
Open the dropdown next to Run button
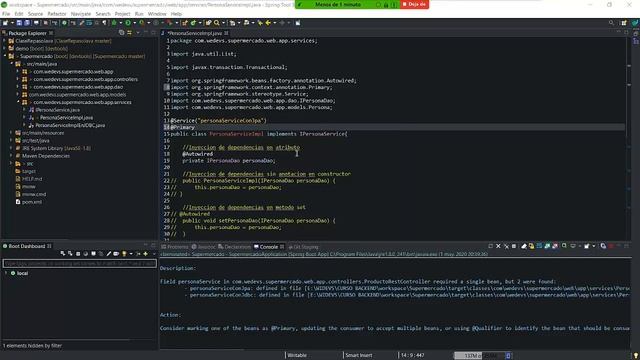click(134, 23)
